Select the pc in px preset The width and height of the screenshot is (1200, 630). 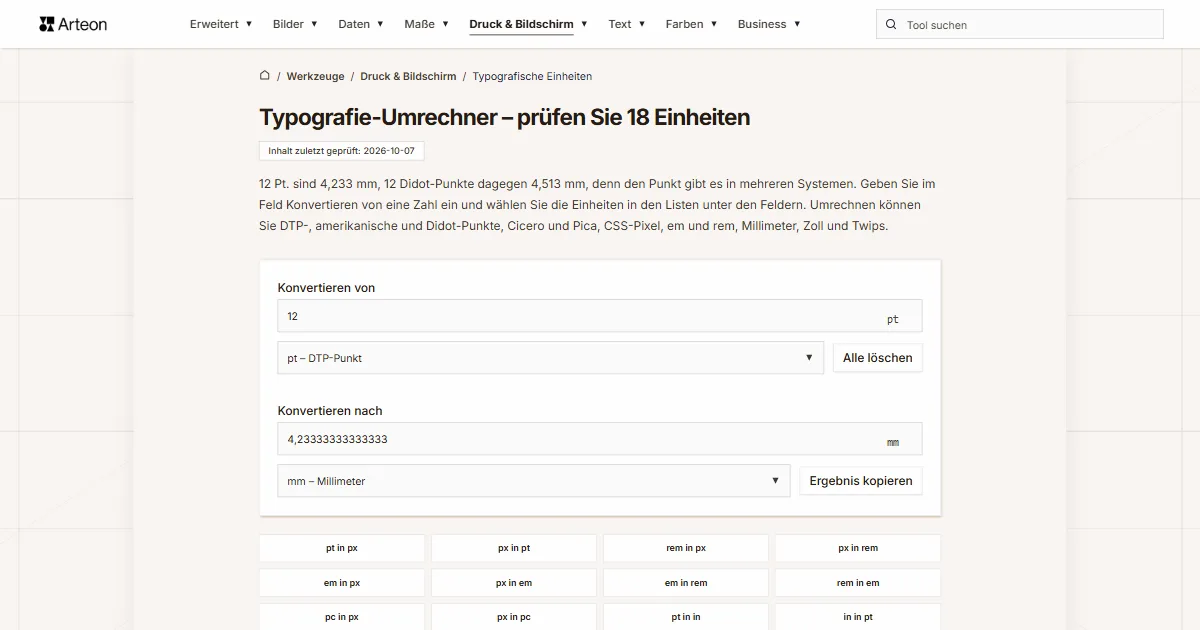click(x=342, y=617)
